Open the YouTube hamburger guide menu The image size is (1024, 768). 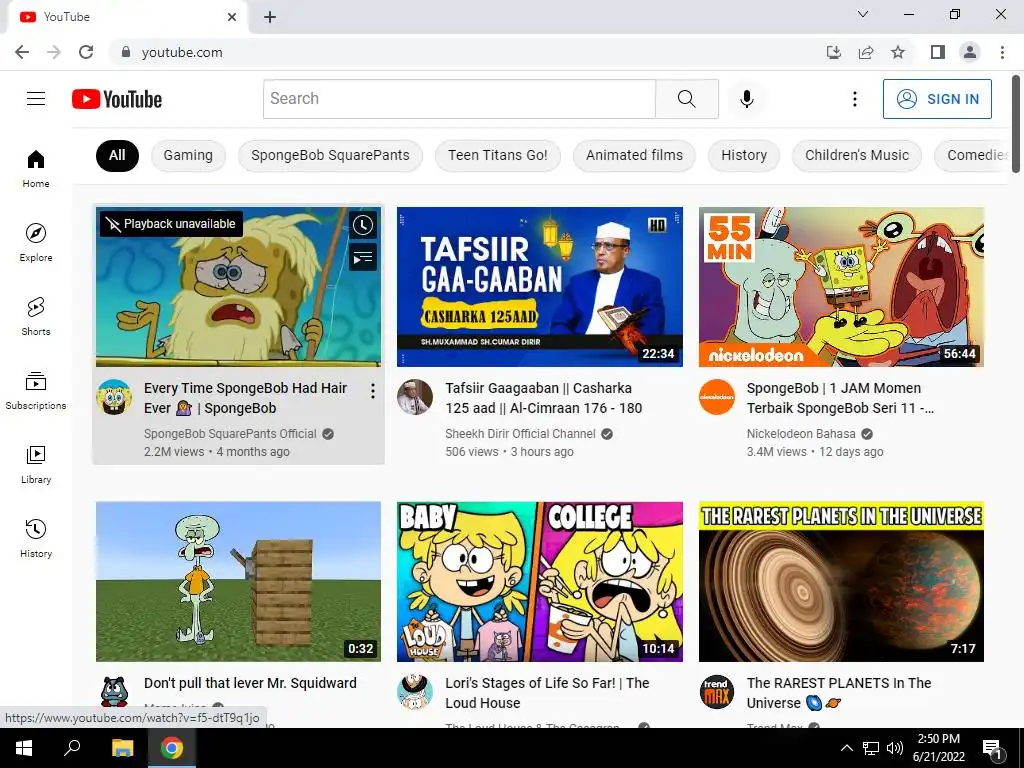(x=36, y=99)
